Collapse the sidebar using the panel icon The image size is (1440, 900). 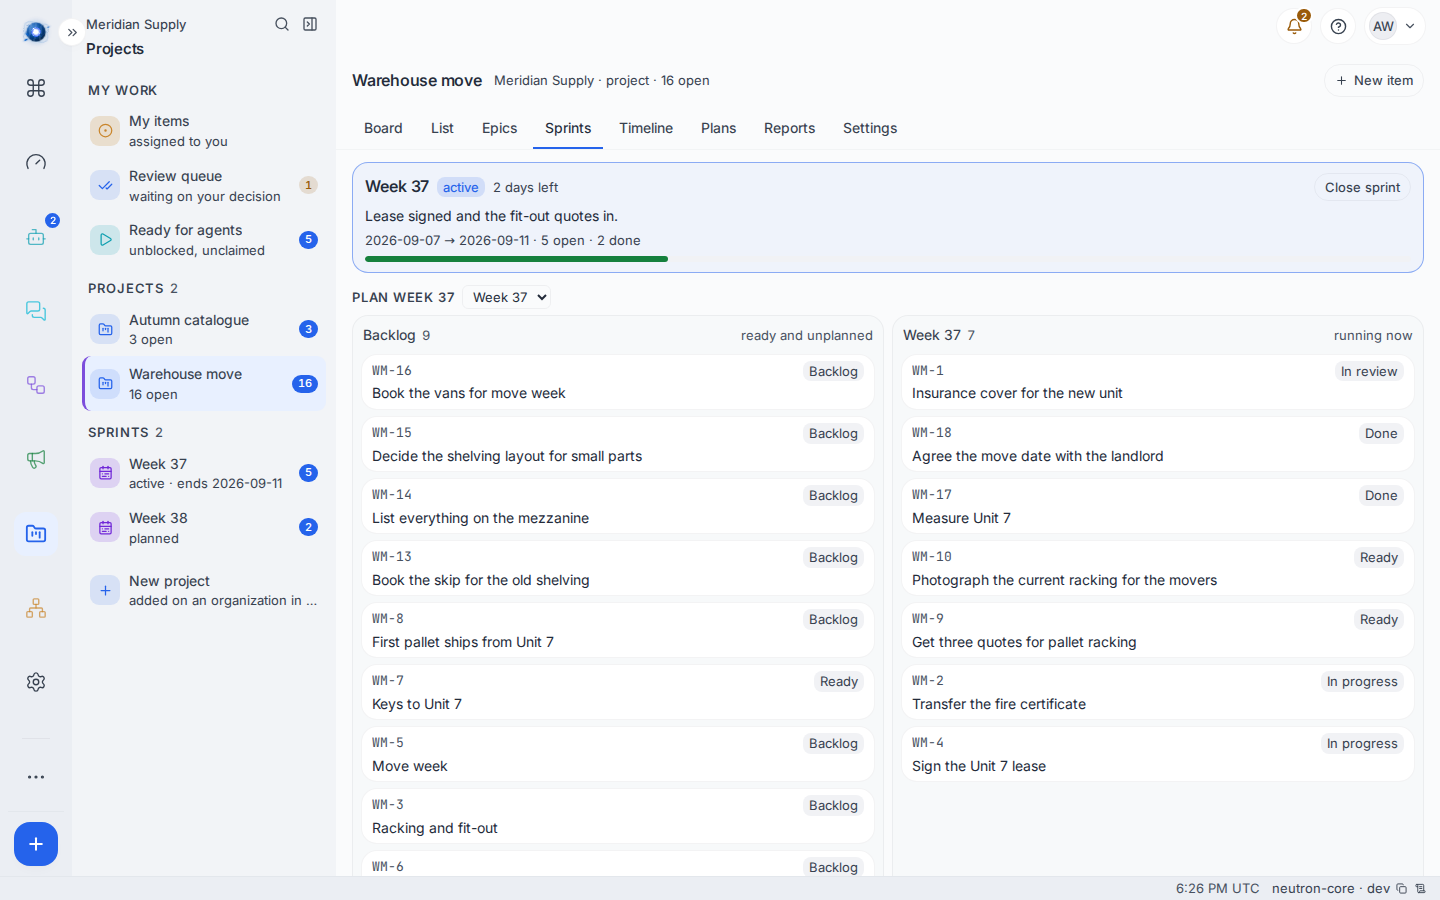[x=310, y=24]
